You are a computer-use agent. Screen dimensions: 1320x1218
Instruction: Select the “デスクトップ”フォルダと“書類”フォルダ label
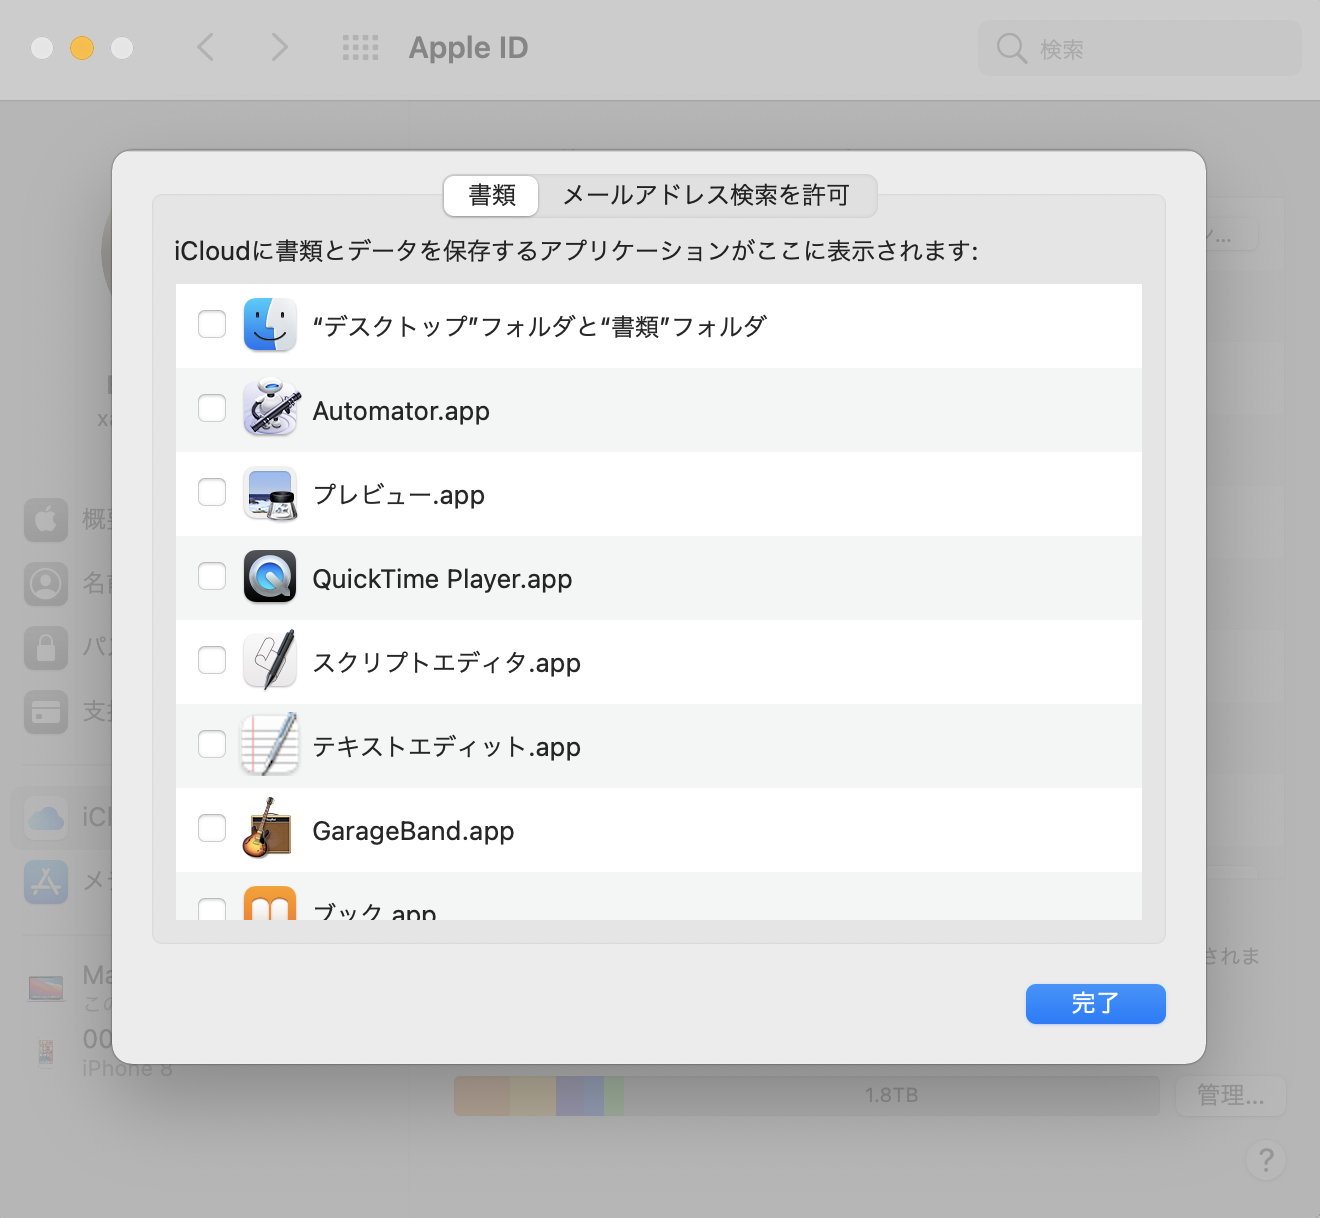540,327
